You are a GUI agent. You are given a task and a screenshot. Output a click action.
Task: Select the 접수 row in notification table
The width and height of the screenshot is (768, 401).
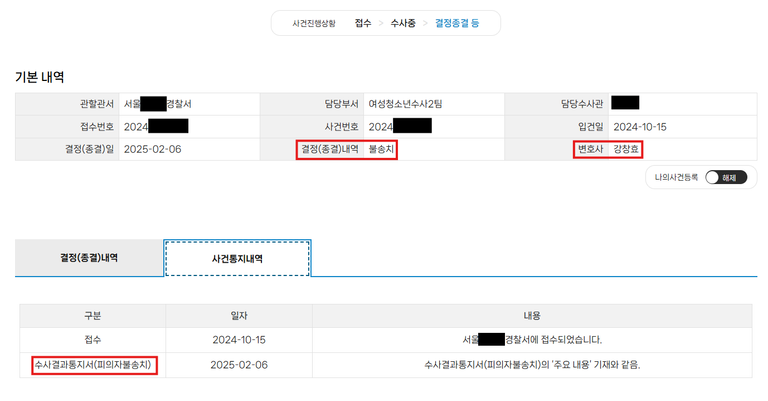coord(92,340)
